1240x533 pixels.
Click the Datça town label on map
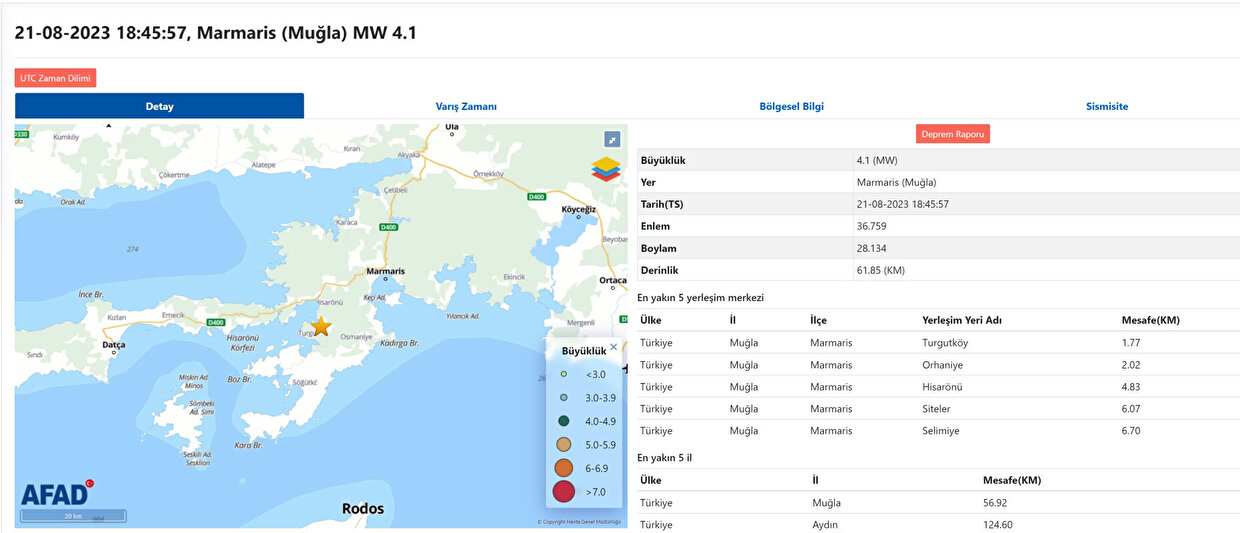pyautogui.click(x=114, y=344)
